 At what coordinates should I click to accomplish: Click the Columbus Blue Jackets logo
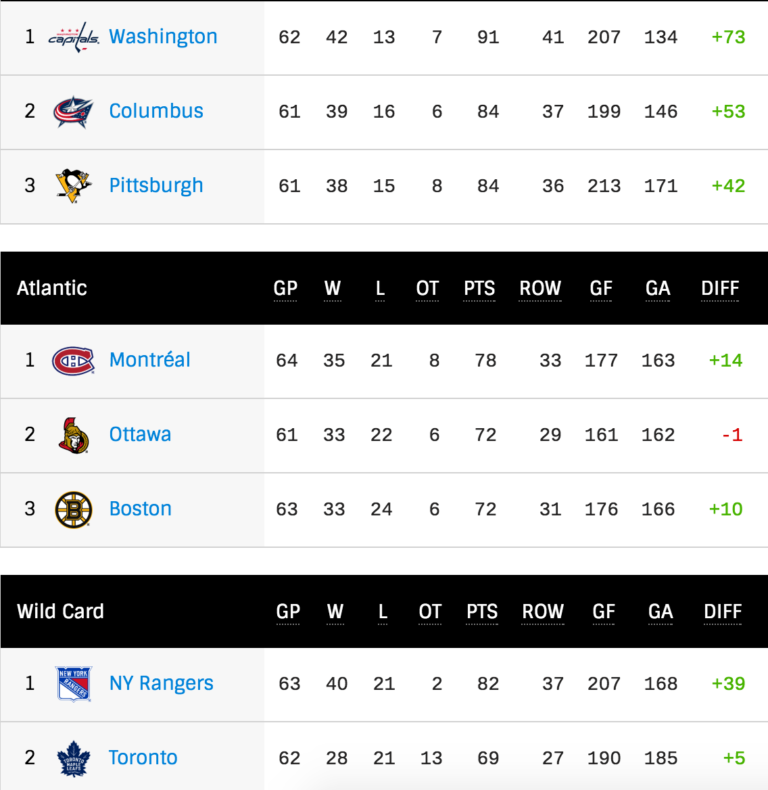pyautogui.click(x=73, y=111)
